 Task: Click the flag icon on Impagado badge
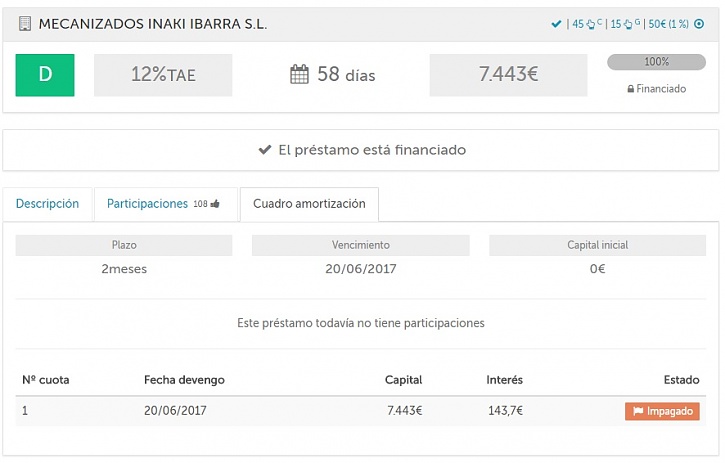point(638,411)
